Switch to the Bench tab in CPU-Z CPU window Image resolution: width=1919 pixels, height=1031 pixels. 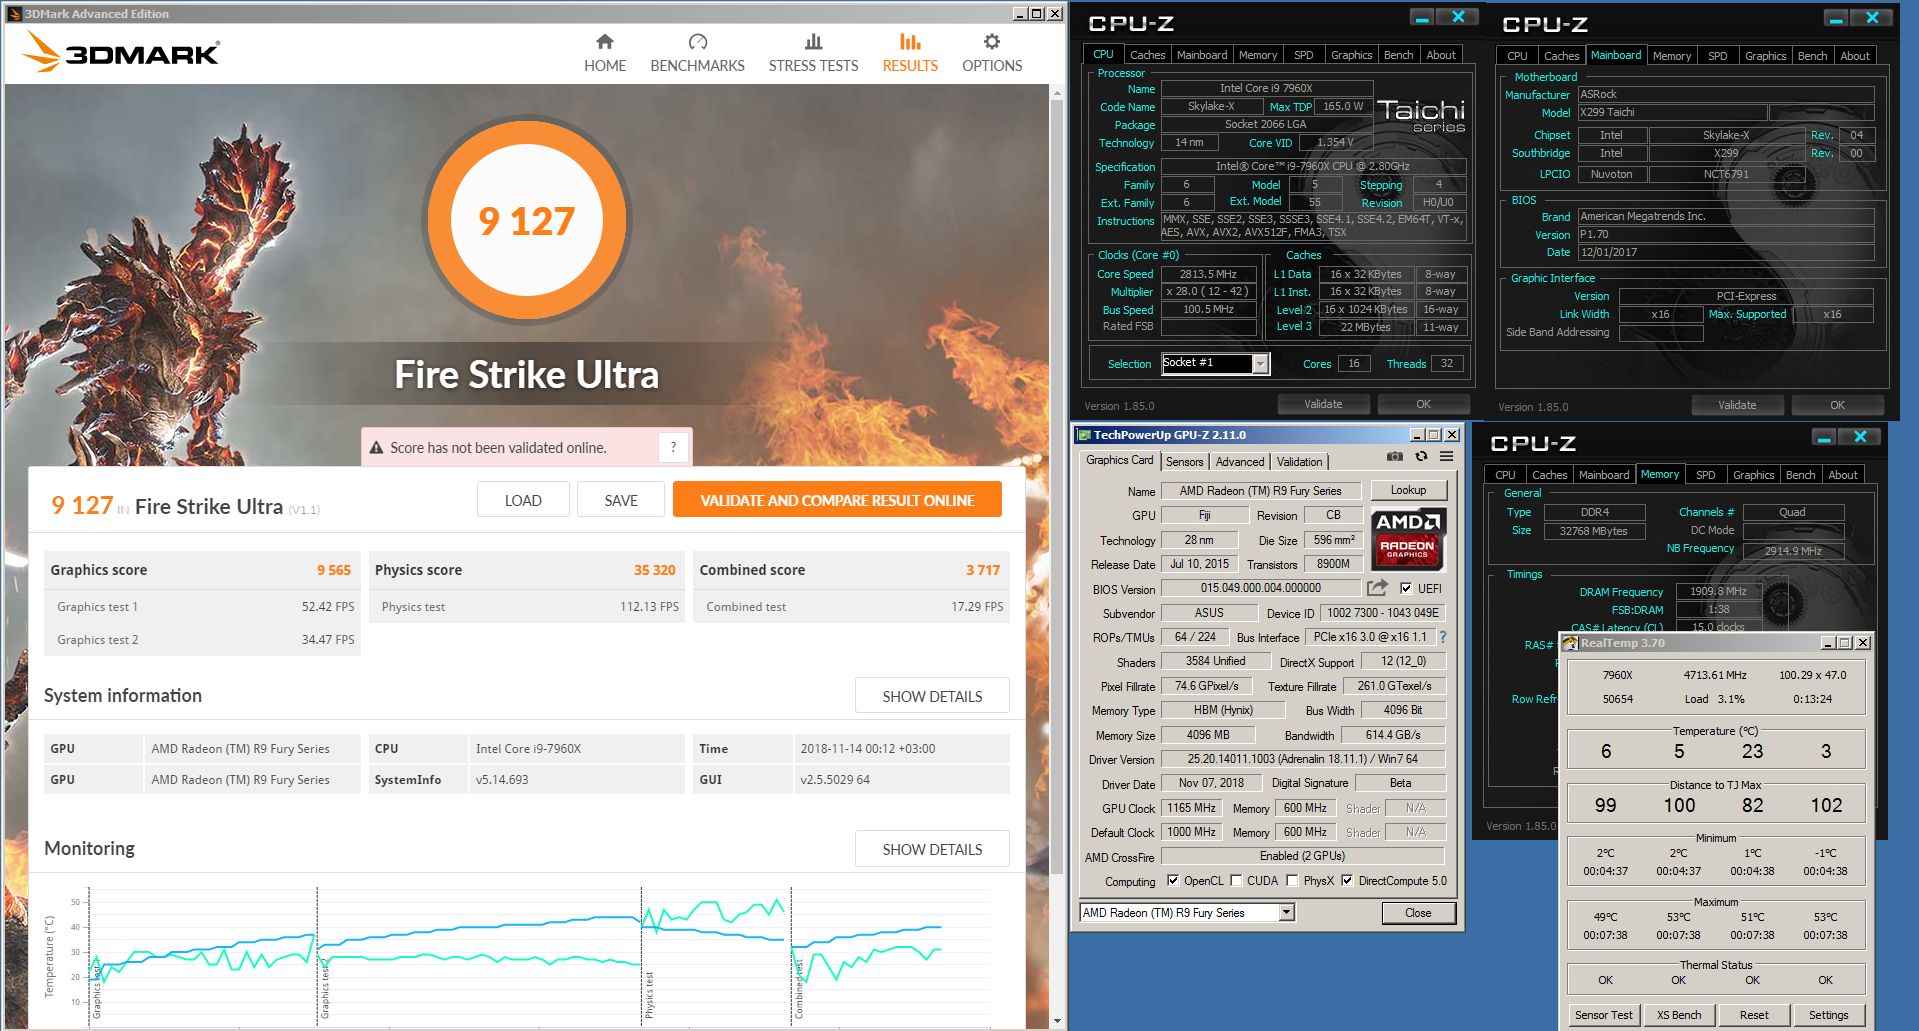click(1398, 55)
